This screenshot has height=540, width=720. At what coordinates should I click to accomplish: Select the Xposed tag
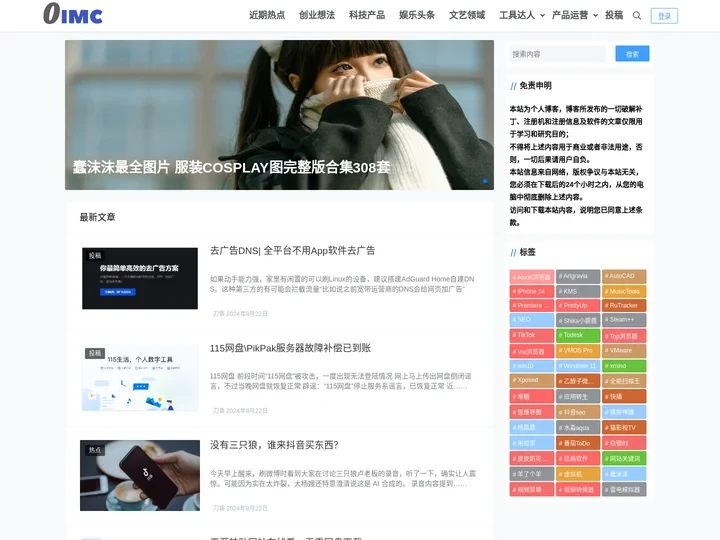[x=532, y=381]
